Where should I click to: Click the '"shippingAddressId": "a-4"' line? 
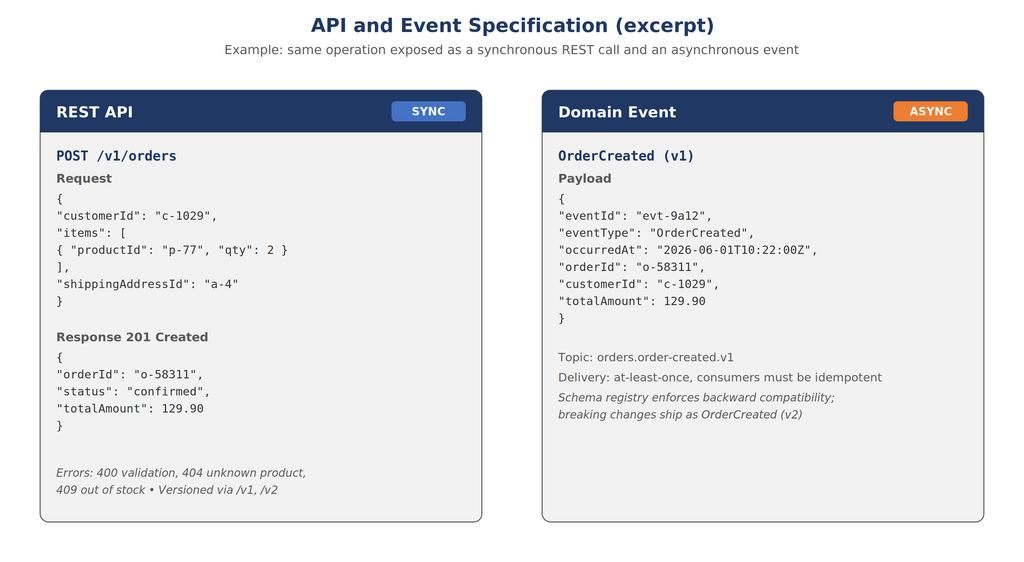coord(148,284)
